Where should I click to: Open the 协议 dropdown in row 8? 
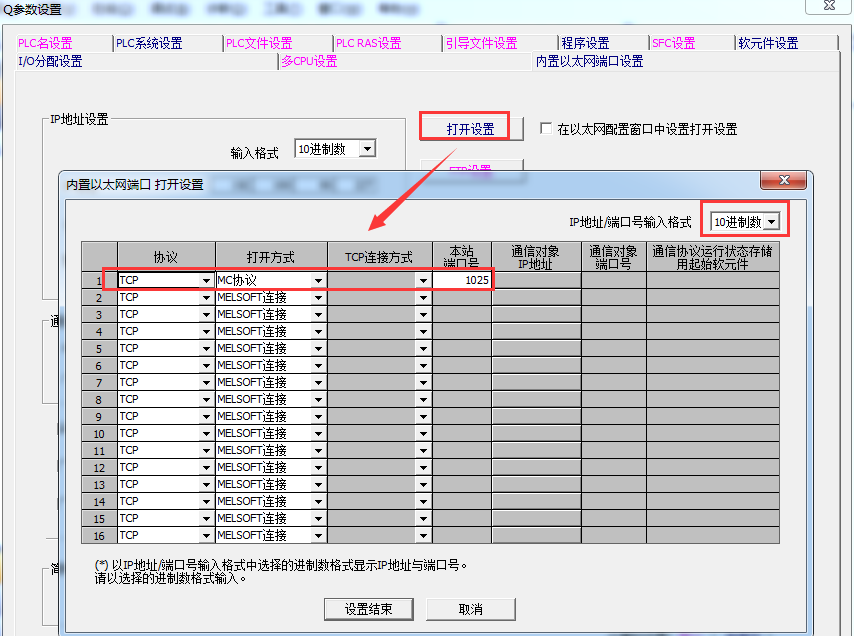pyautogui.click(x=206, y=400)
